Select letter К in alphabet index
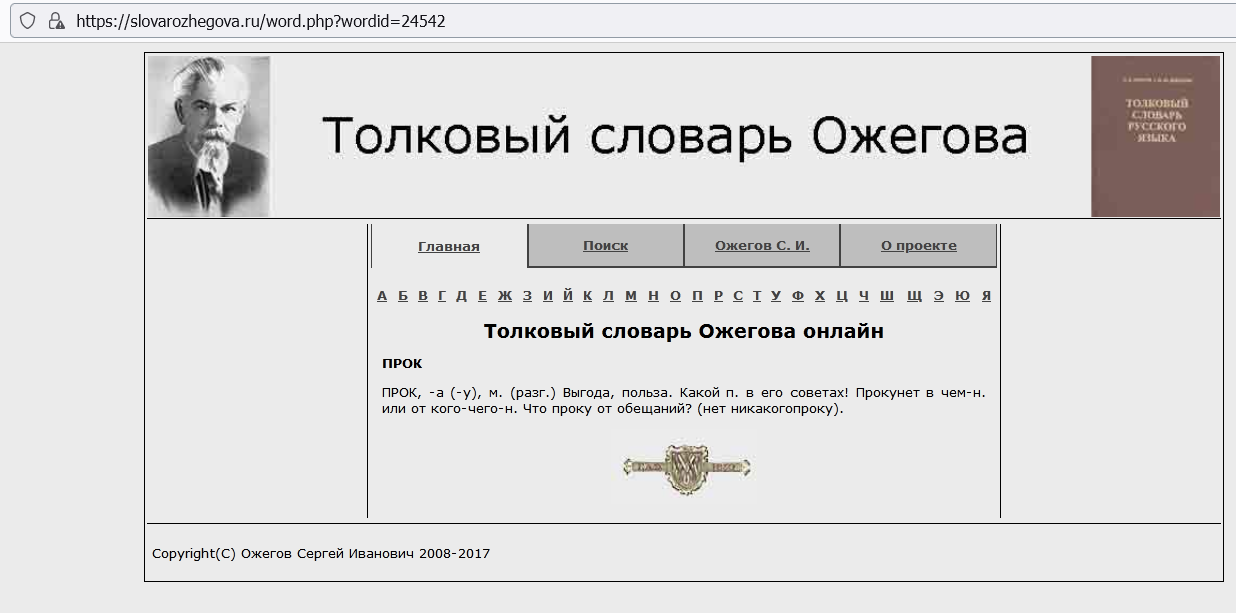 [x=587, y=295]
